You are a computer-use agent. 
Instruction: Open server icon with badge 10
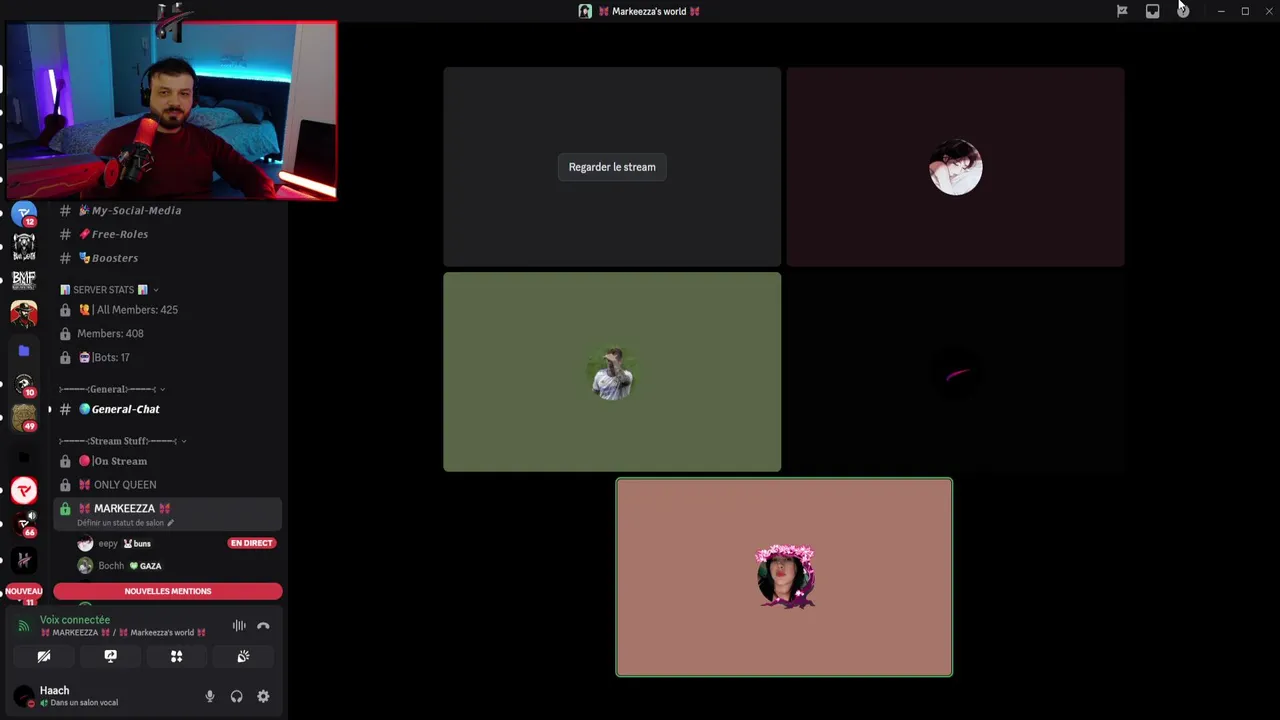[x=24, y=385]
